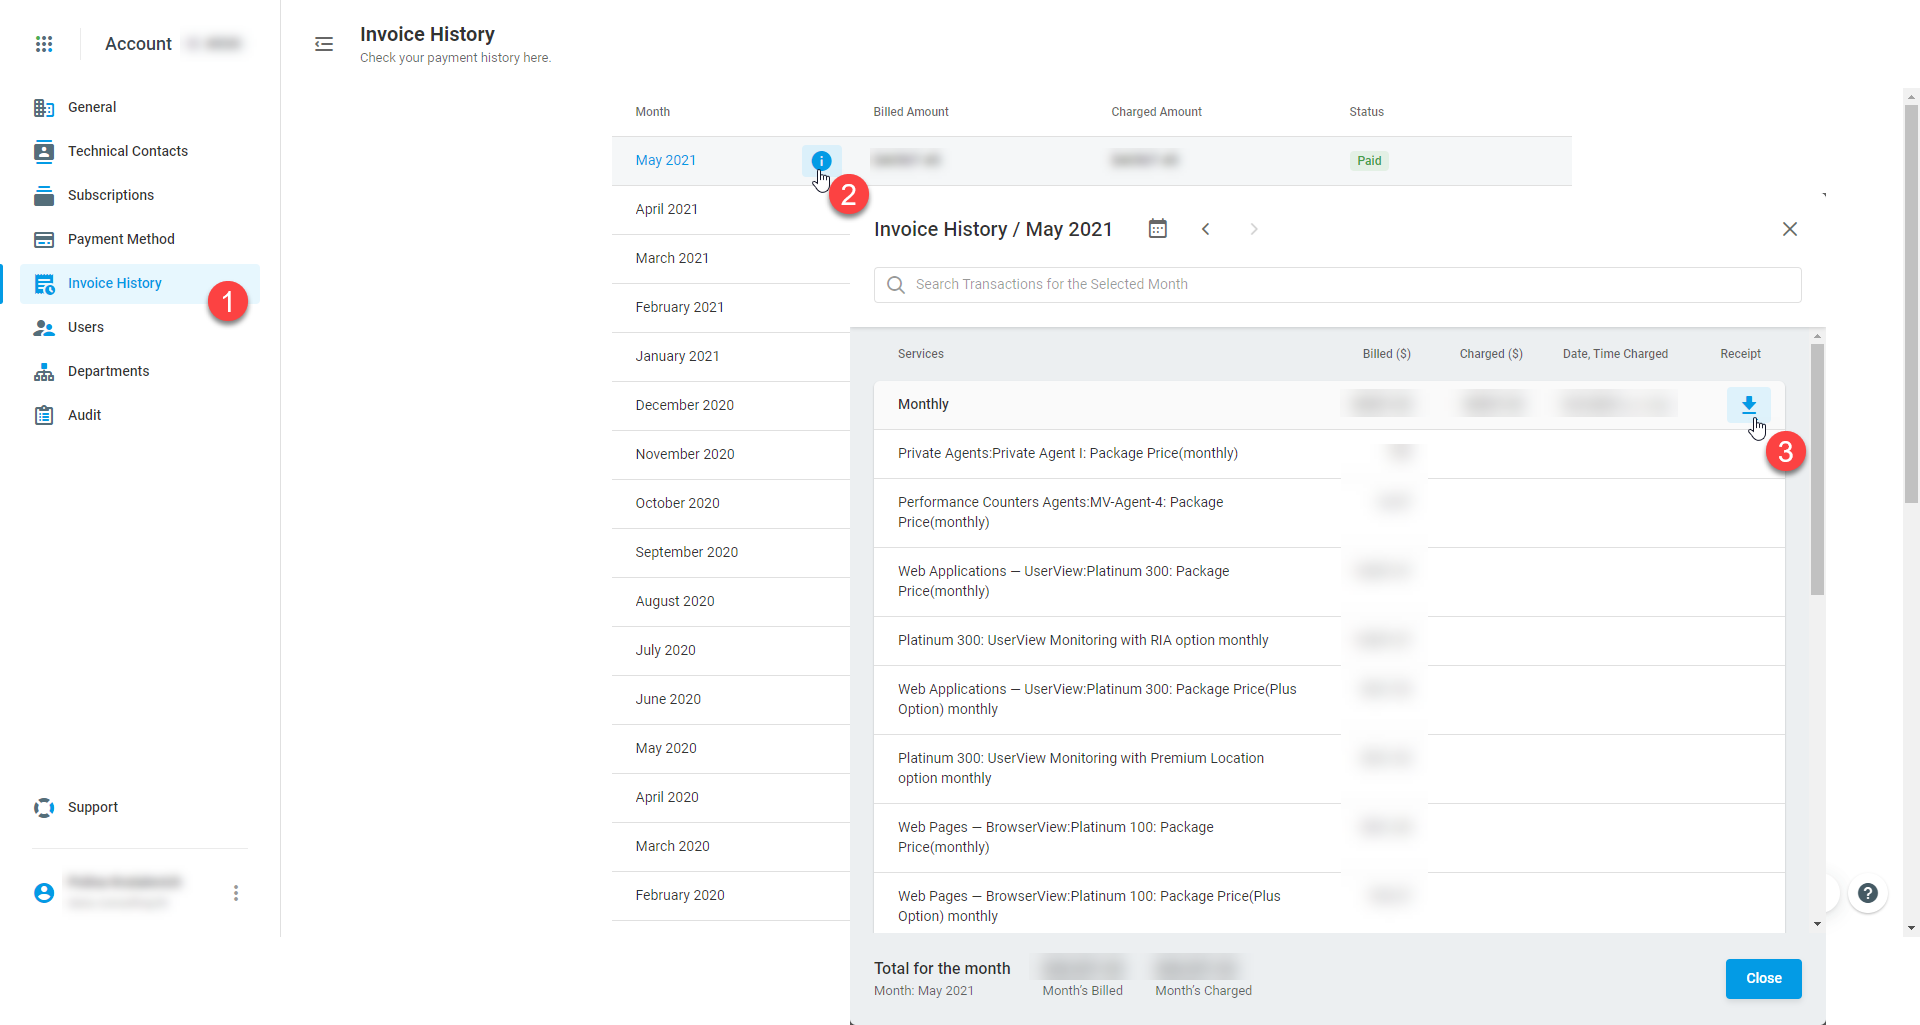Download the Monthly receipt
This screenshot has height=1025, width=1920.
(x=1748, y=404)
